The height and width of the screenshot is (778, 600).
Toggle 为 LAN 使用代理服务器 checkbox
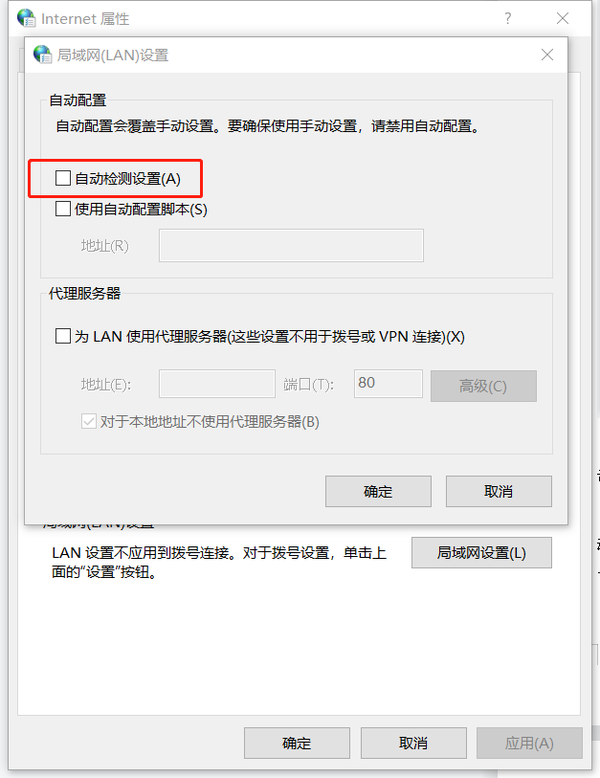(63, 336)
